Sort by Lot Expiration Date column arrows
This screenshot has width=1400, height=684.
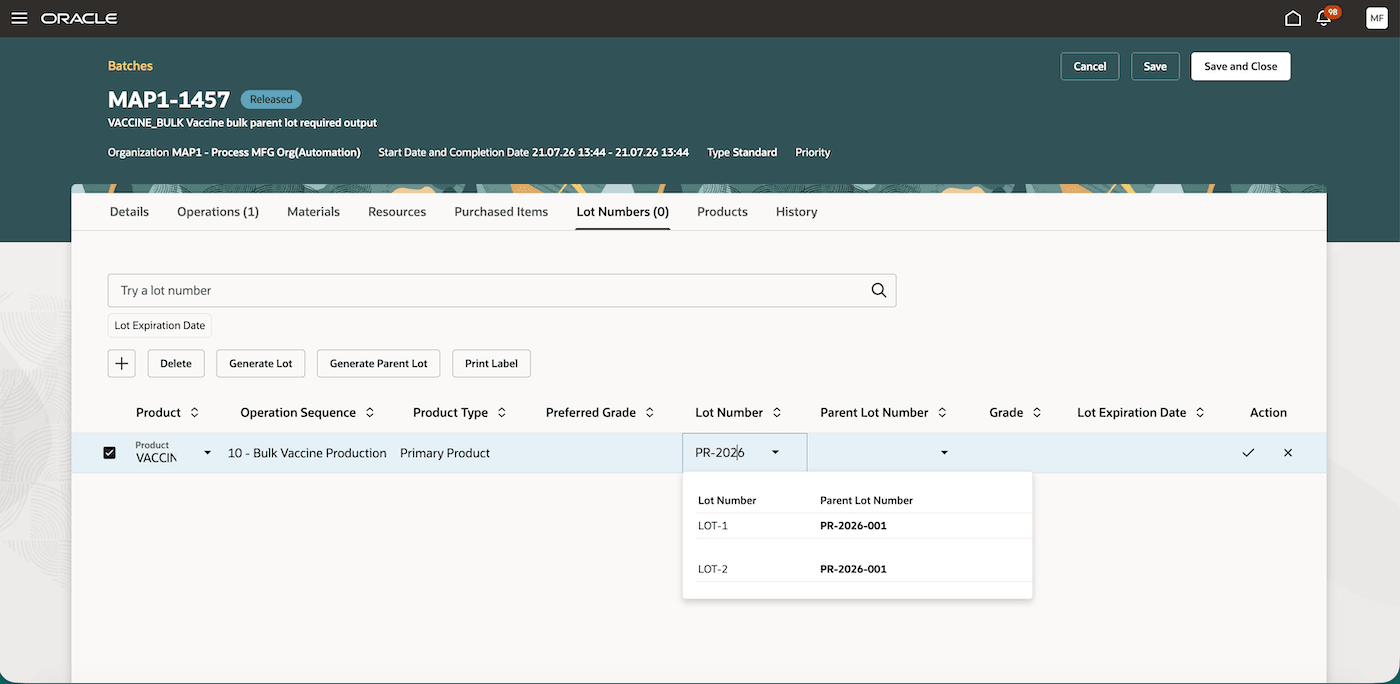pos(1200,412)
